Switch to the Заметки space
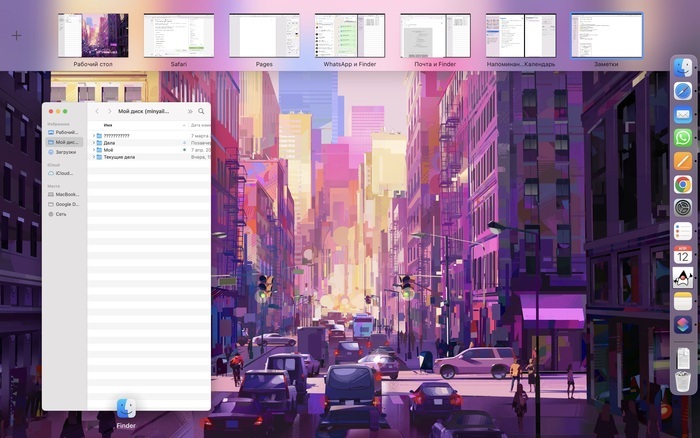 coord(607,36)
